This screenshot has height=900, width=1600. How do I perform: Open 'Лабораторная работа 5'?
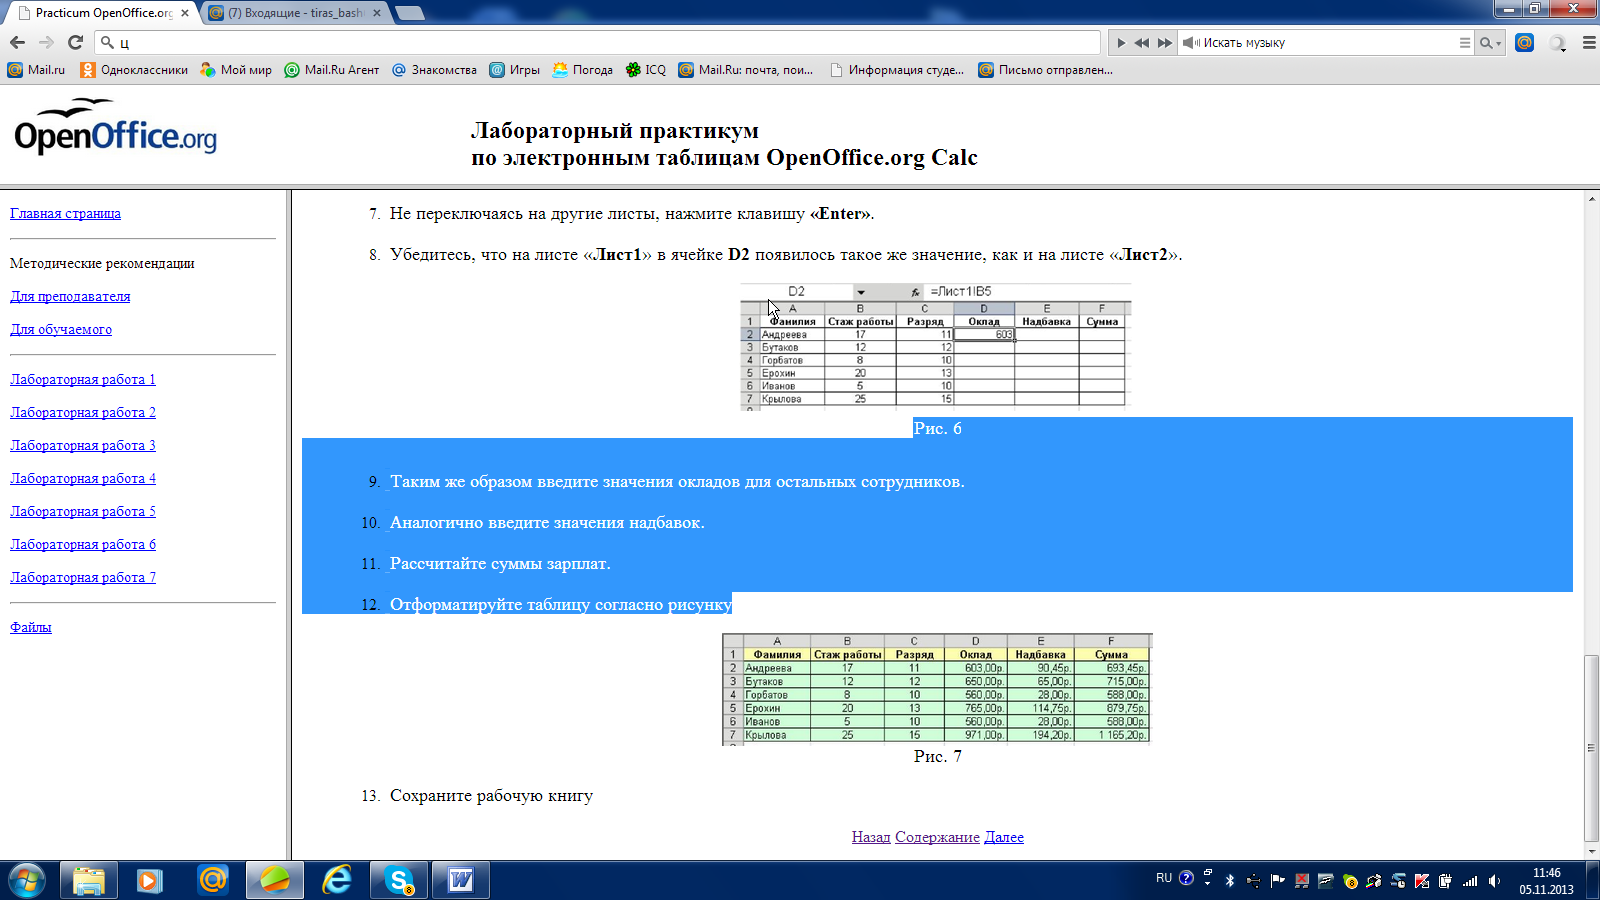83,511
